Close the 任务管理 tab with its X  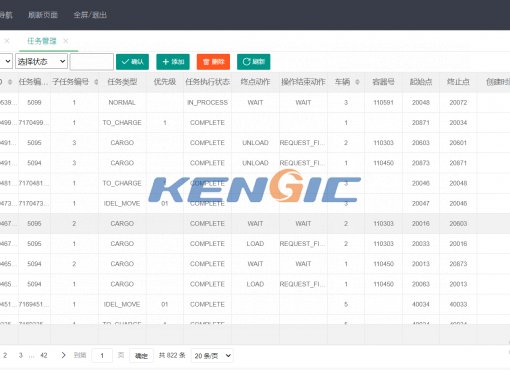tap(66, 41)
